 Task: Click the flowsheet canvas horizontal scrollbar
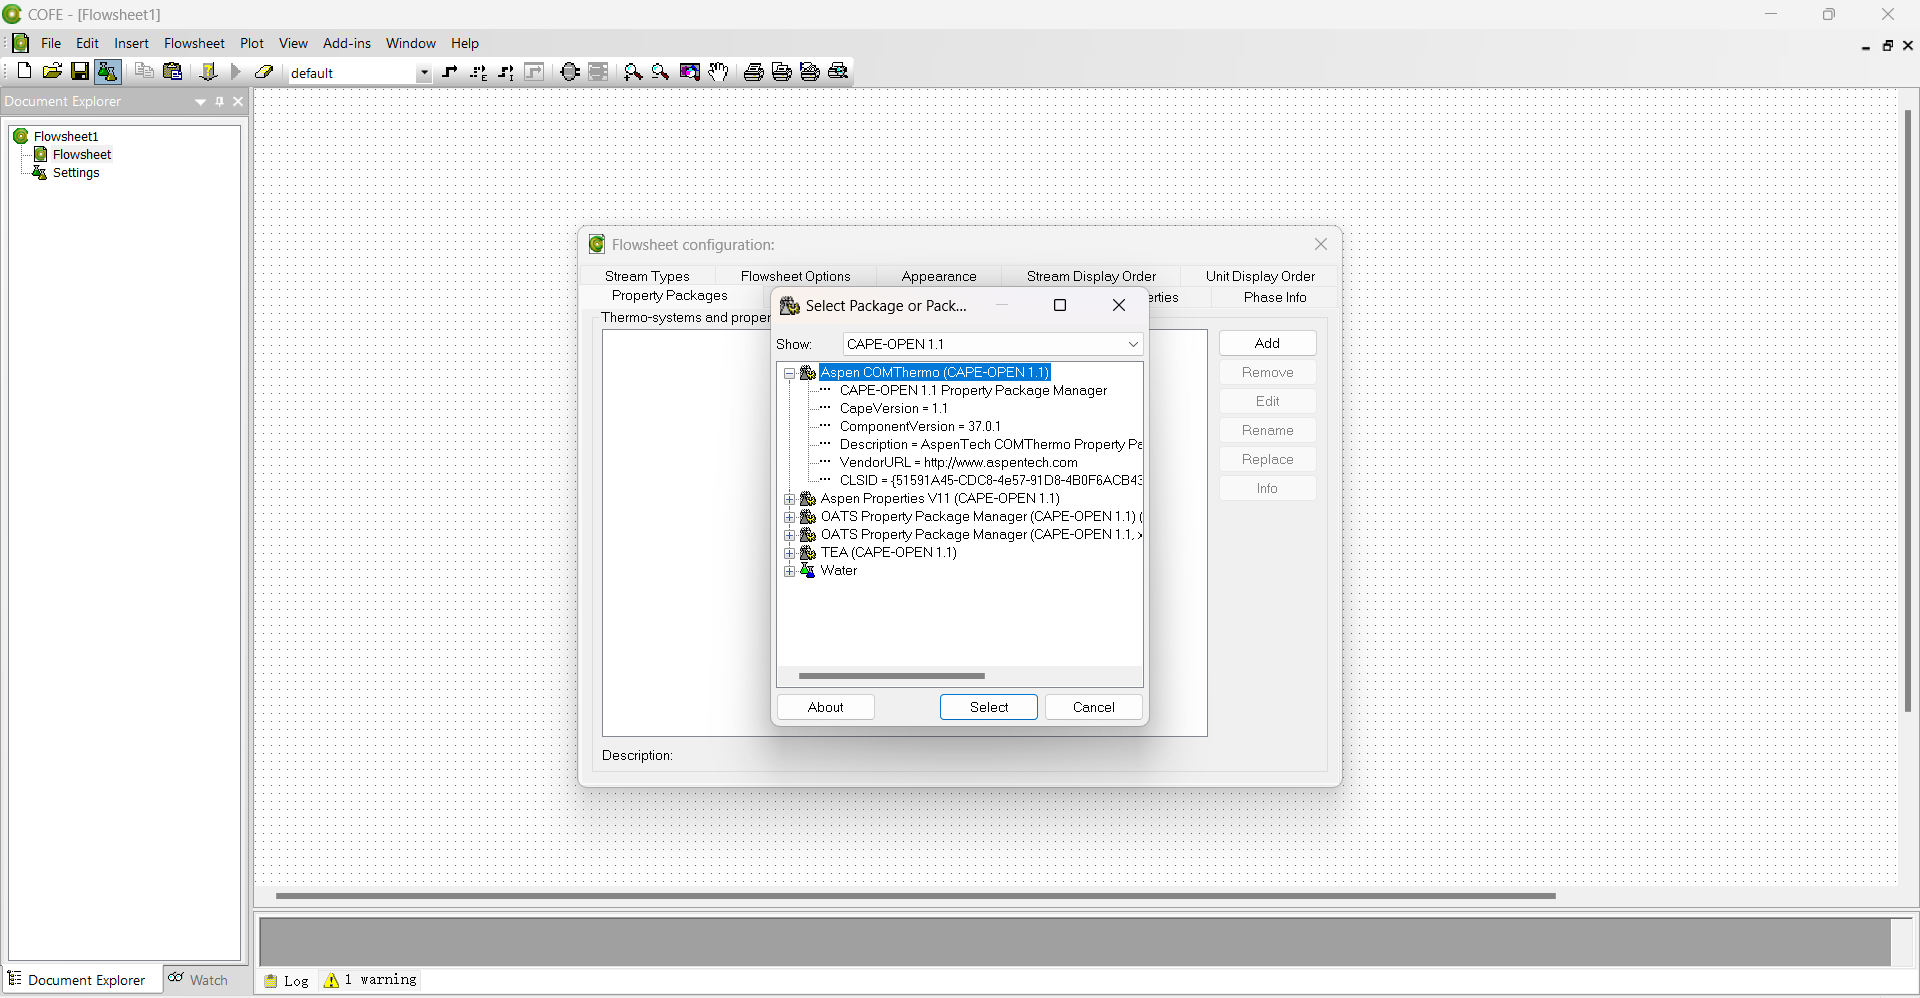click(x=915, y=896)
